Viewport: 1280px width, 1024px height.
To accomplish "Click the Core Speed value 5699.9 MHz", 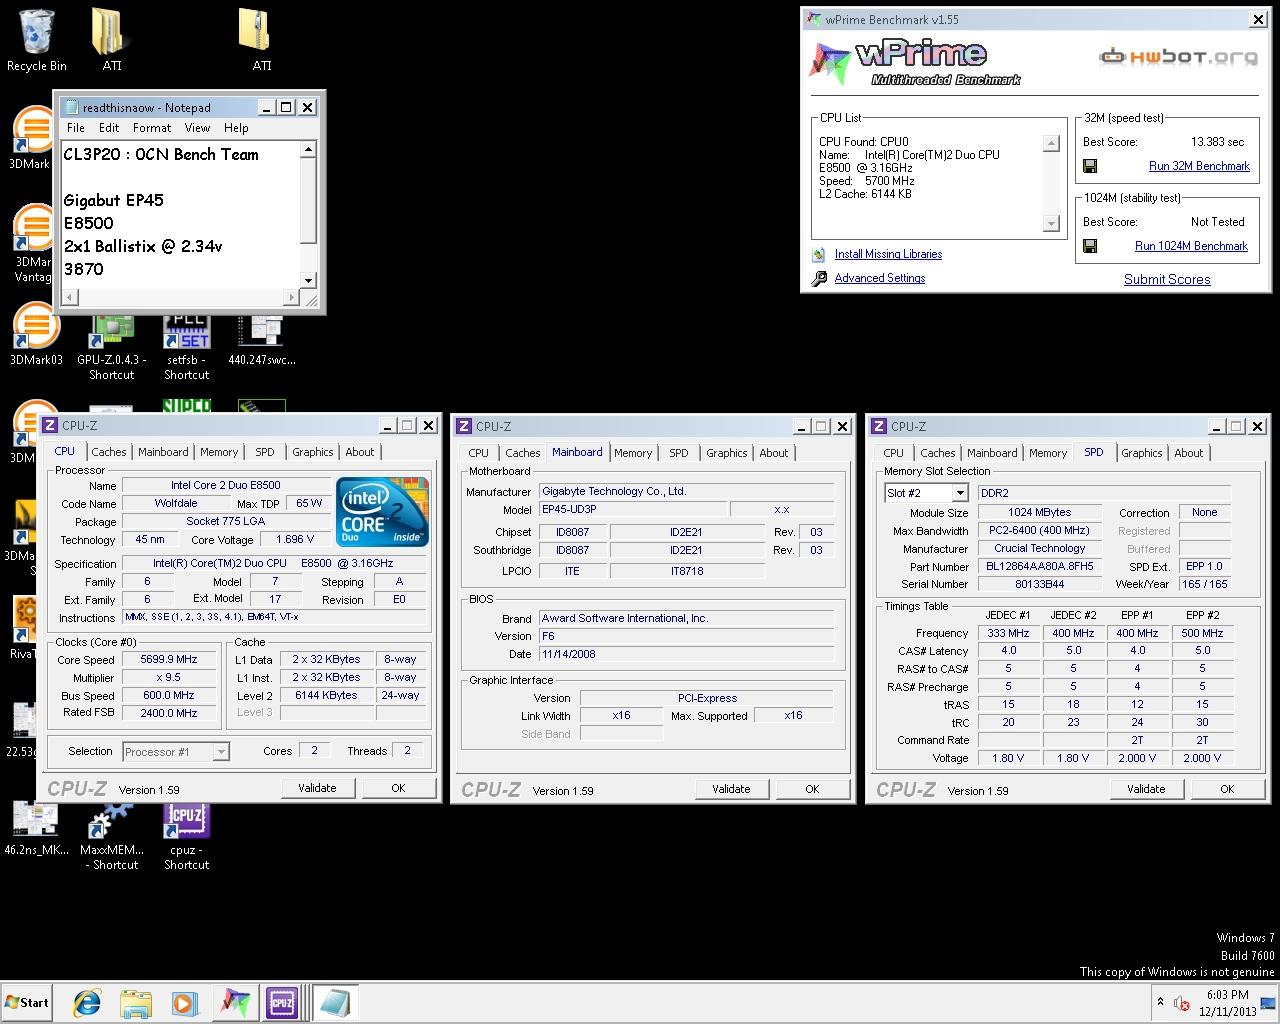I will click(170, 660).
